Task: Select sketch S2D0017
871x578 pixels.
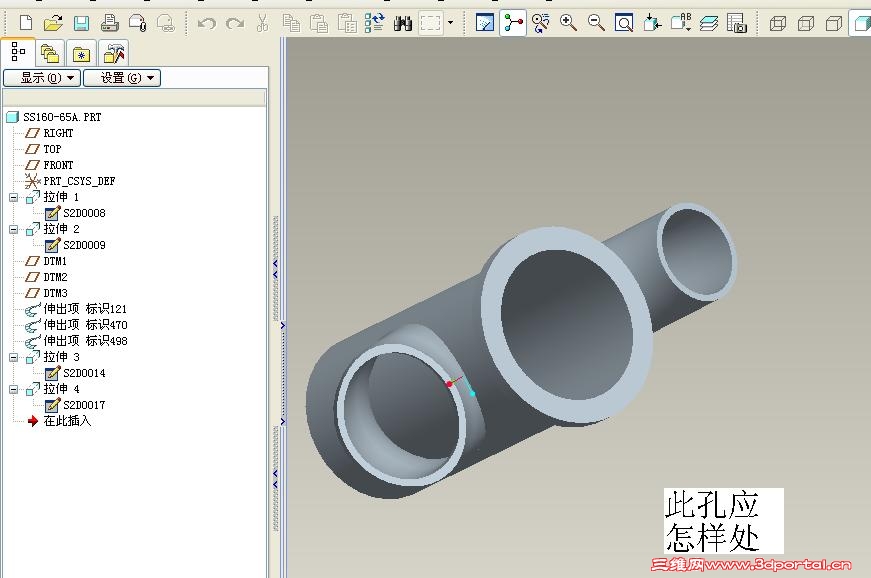Action: coord(75,405)
